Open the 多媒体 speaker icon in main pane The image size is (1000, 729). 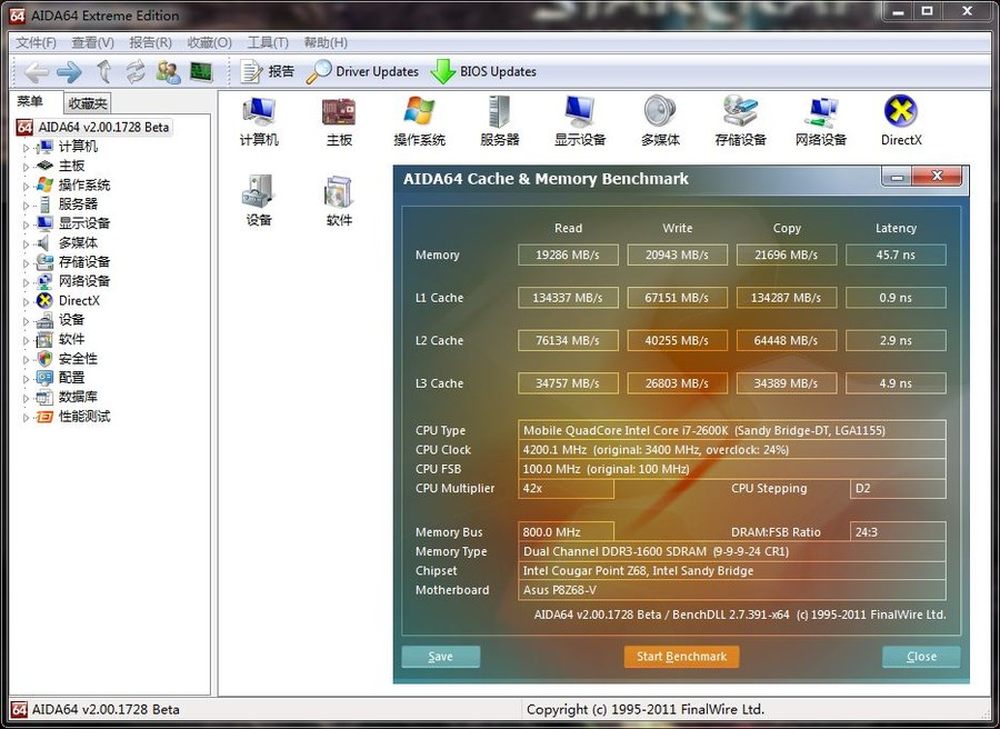(x=660, y=121)
